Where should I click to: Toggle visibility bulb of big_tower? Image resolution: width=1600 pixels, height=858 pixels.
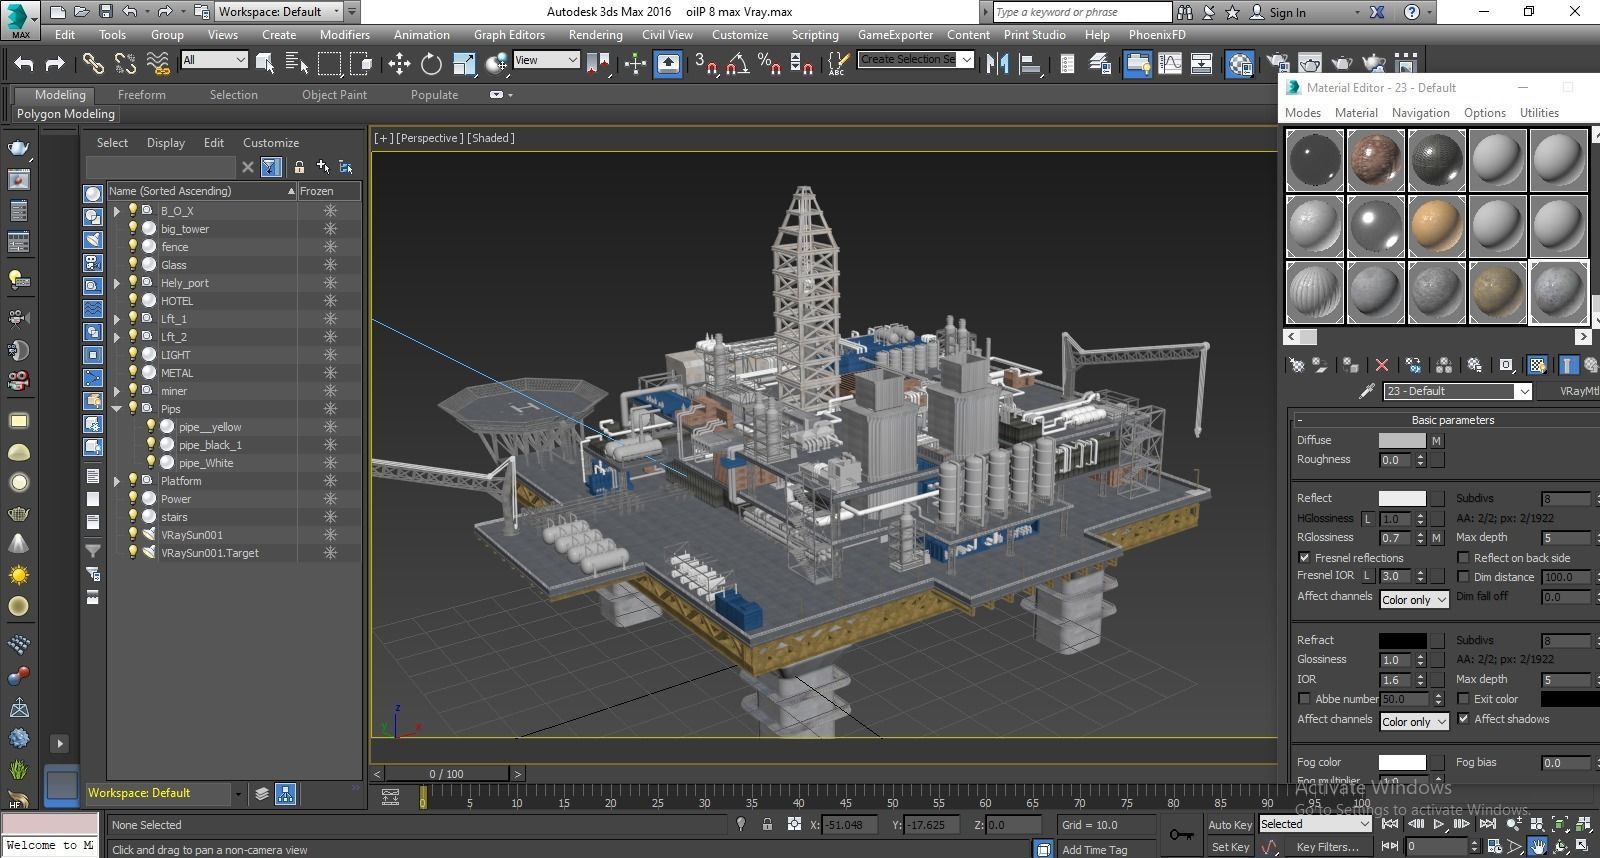pyautogui.click(x=132, y=229)
